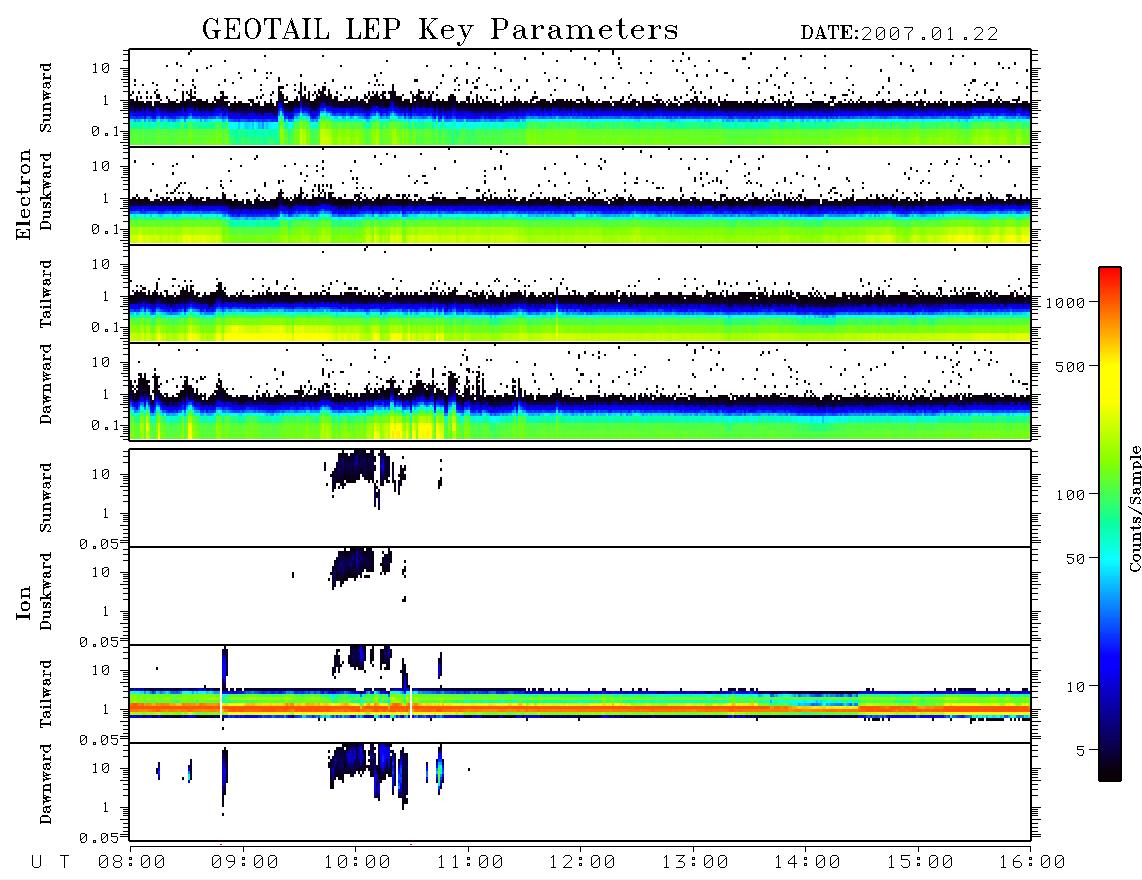Click the "DATE:2007.01.22" label
This screenshot has height=880, width=1142.
[899, 34]
